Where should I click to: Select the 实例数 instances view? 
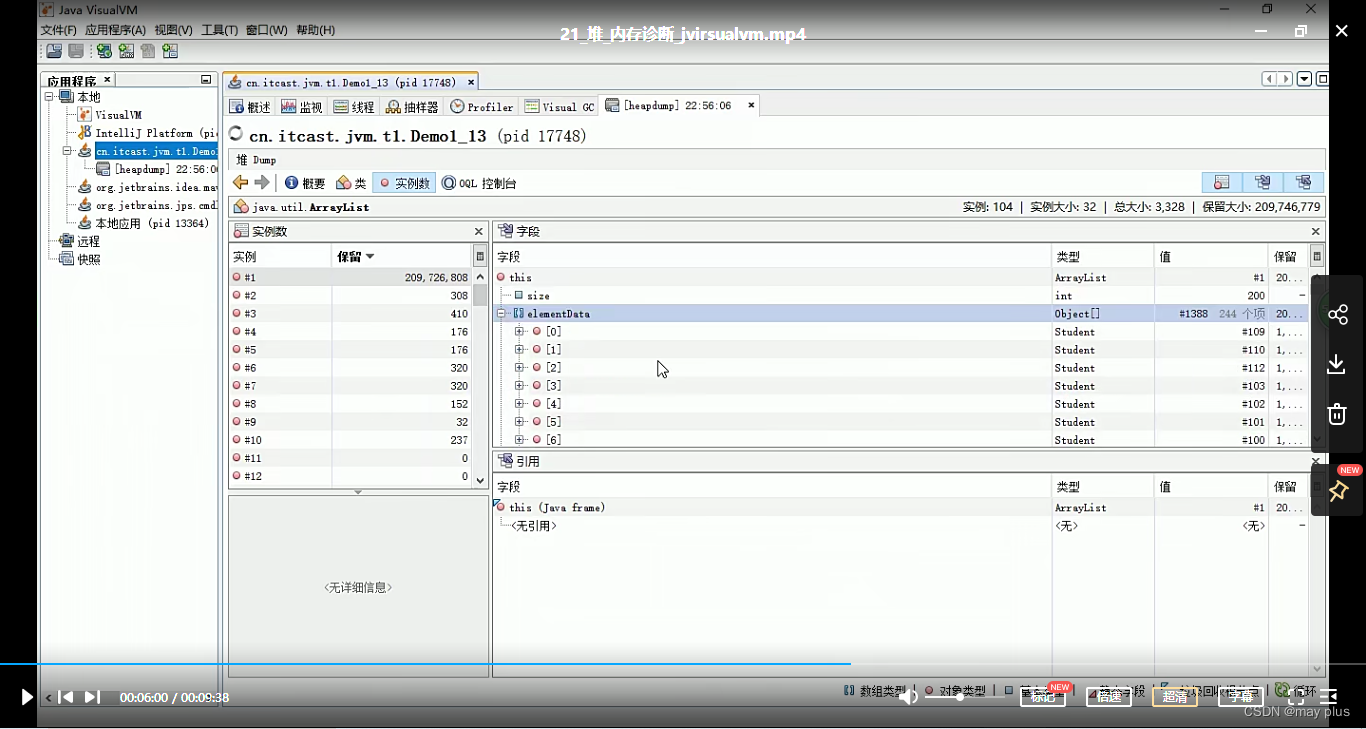(404, 183)
